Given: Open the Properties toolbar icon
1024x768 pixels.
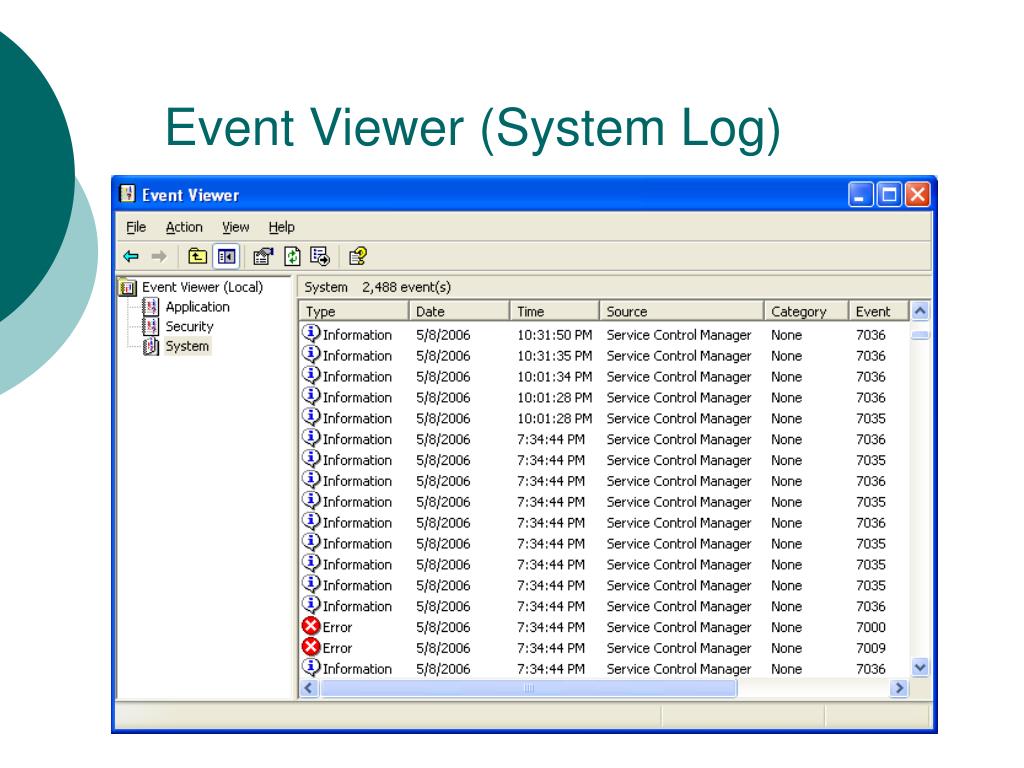Looking at the screenshot, I should pos(263,256).
